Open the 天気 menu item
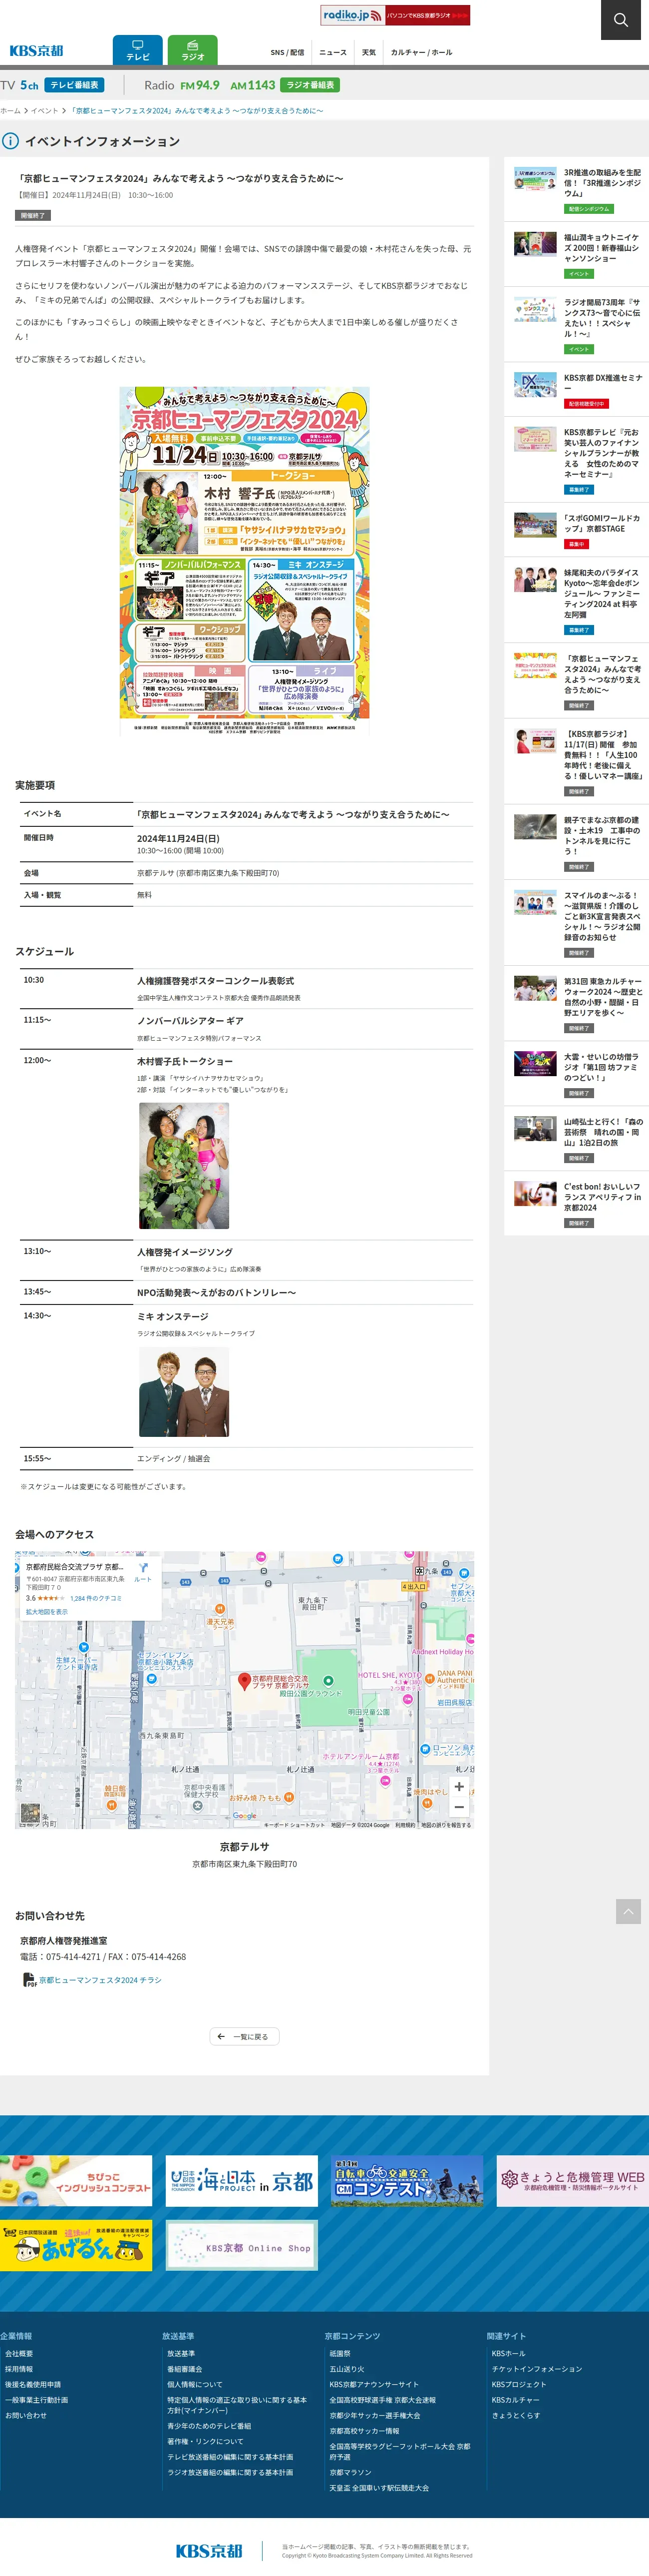The height and width of the screenshot is (2576, 649). 369,52
